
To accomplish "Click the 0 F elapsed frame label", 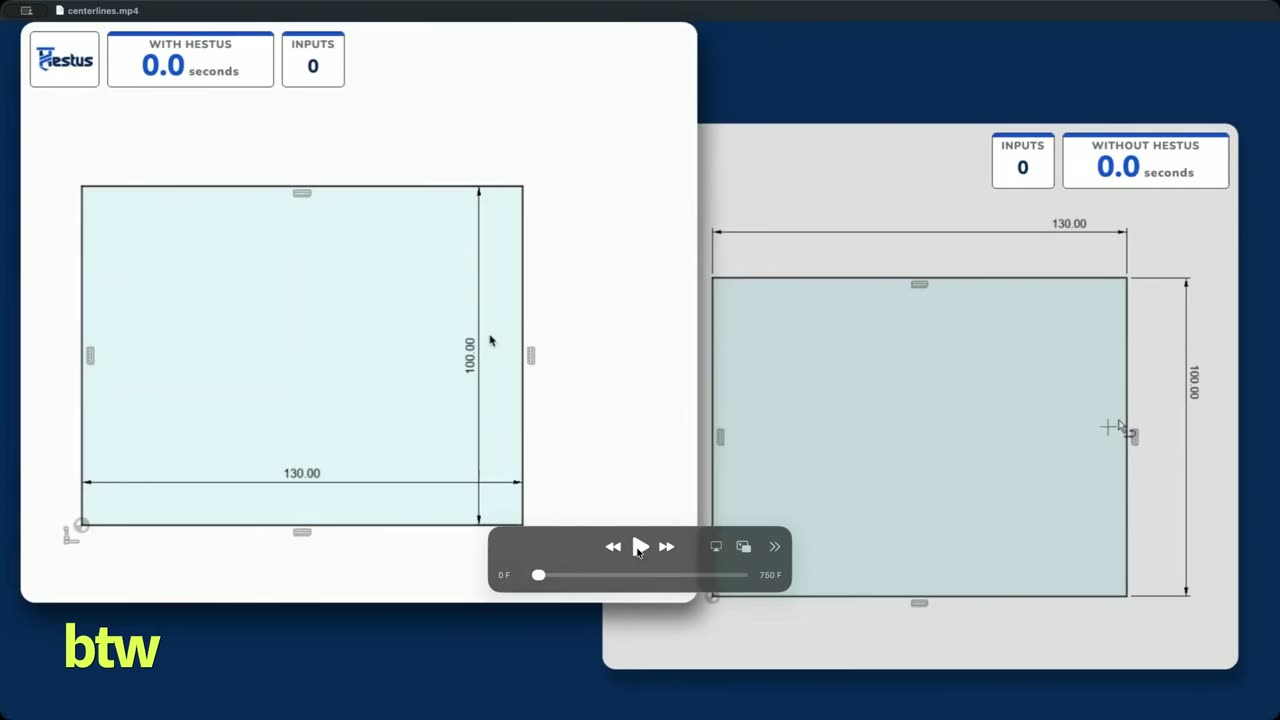I will pyautogui.click(x=504, y=575).
